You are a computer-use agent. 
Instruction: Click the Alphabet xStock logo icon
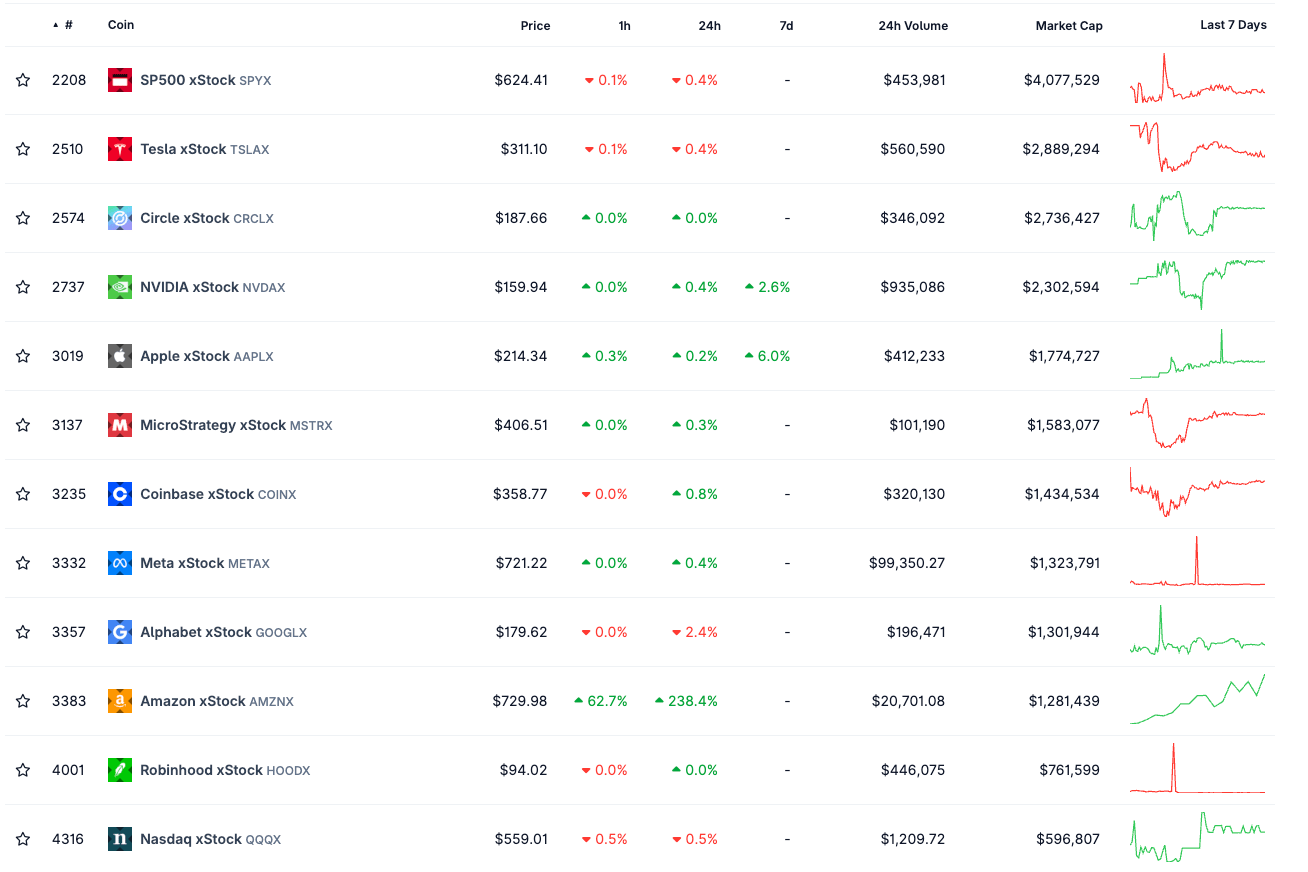pos(120,632)
